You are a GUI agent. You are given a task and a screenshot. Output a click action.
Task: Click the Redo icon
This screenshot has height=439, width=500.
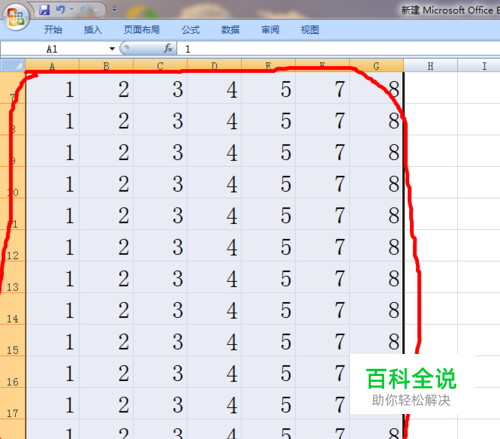[x=85, y=10]
